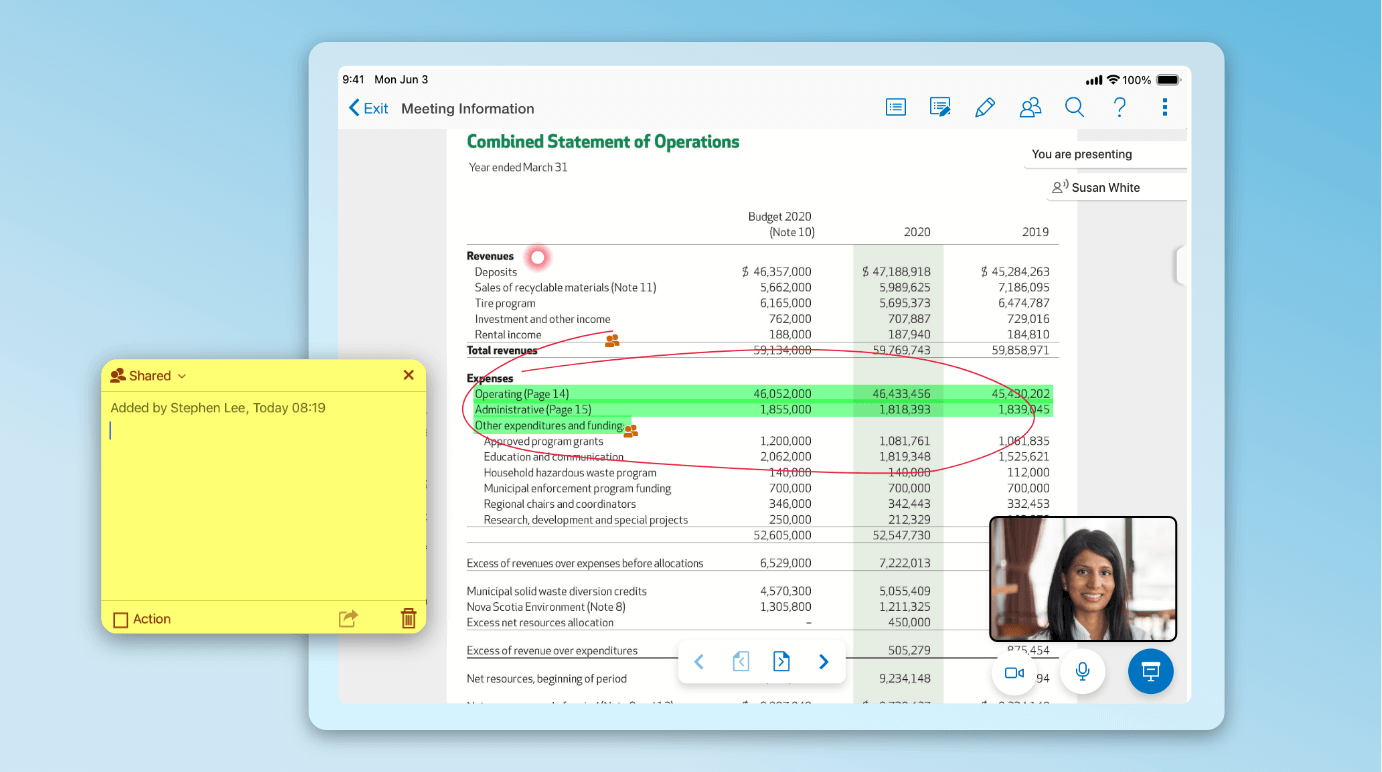Check the Action checkbox on sticky note
Screen dimensions: 1382x772
coord(121,620)
